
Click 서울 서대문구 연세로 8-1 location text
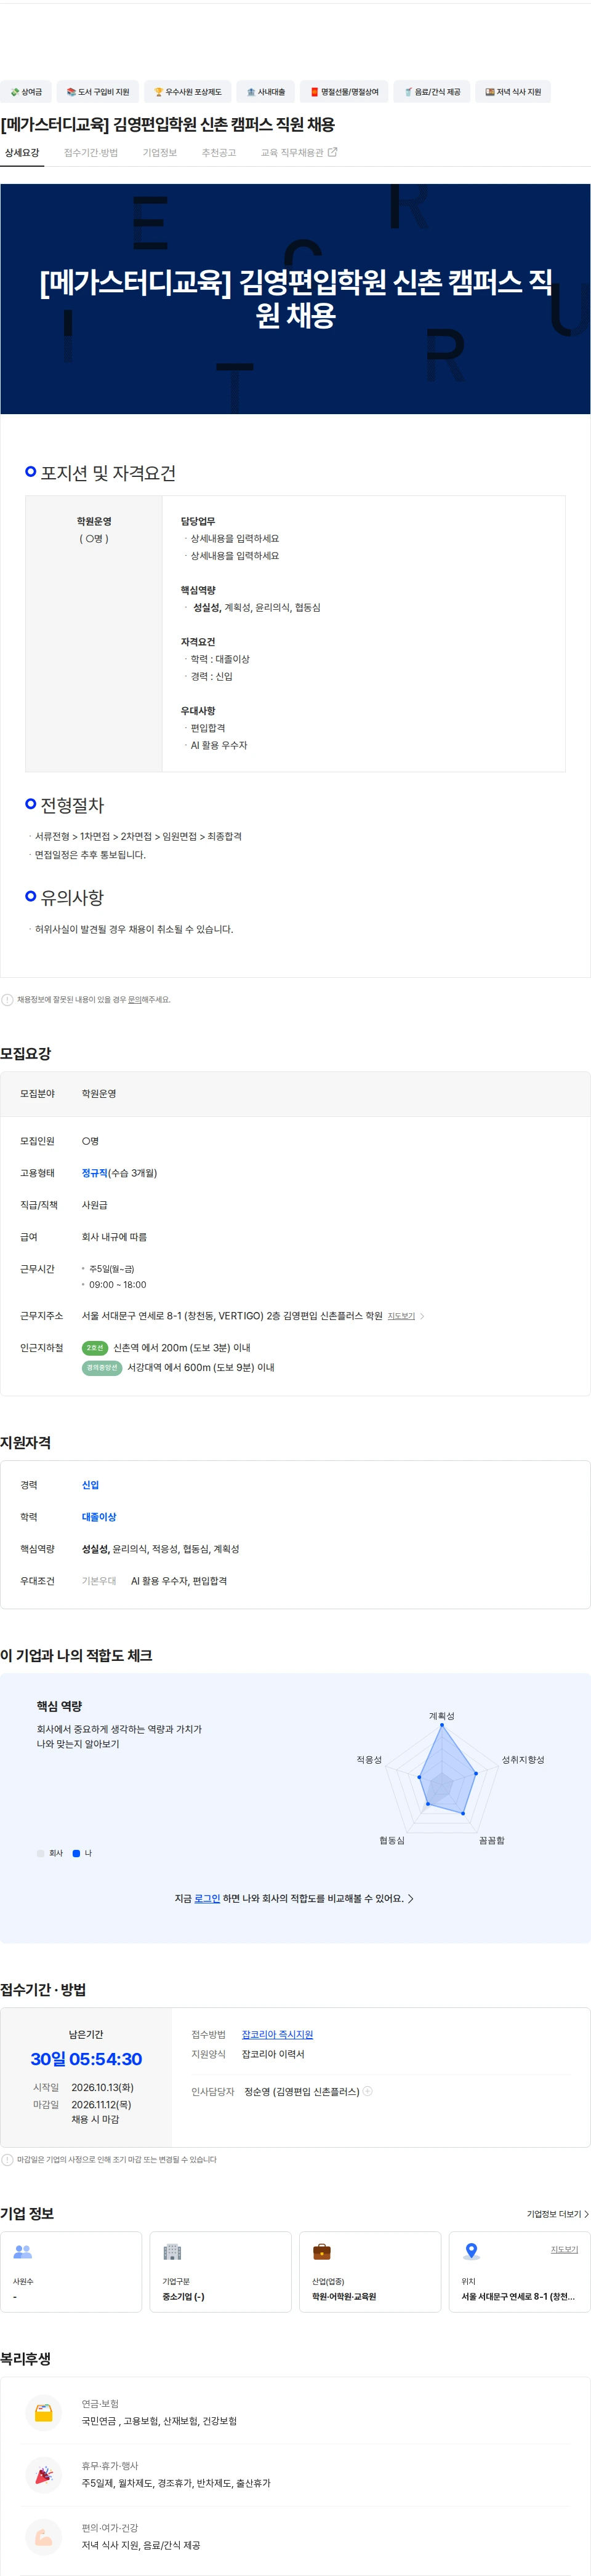tap(518, 2297)
